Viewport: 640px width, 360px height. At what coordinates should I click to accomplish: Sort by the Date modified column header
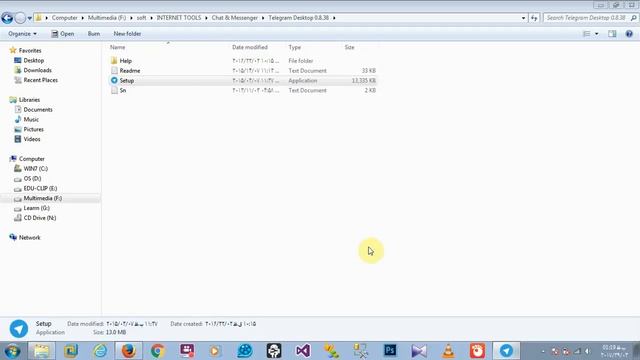[x=250, y=47]
